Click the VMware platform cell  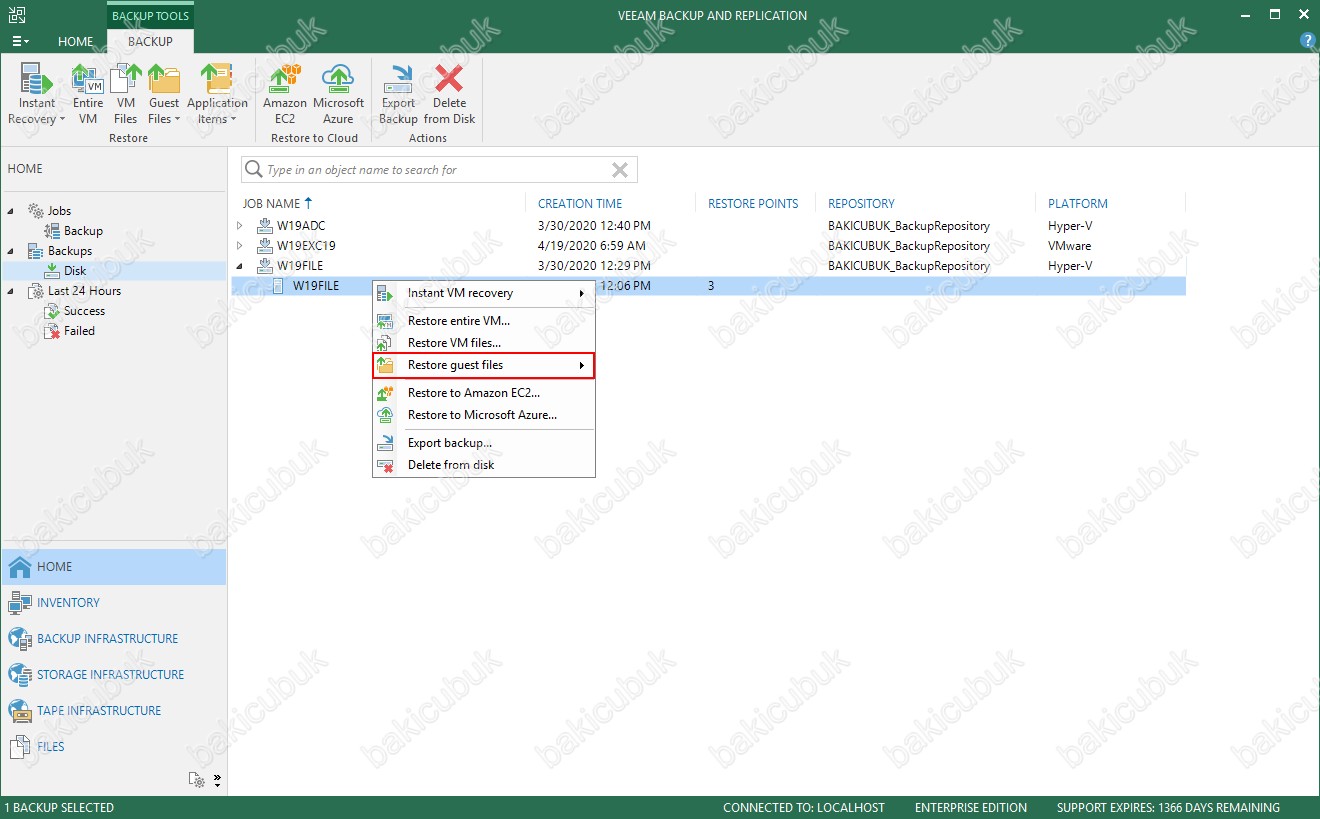[1069, 246]
